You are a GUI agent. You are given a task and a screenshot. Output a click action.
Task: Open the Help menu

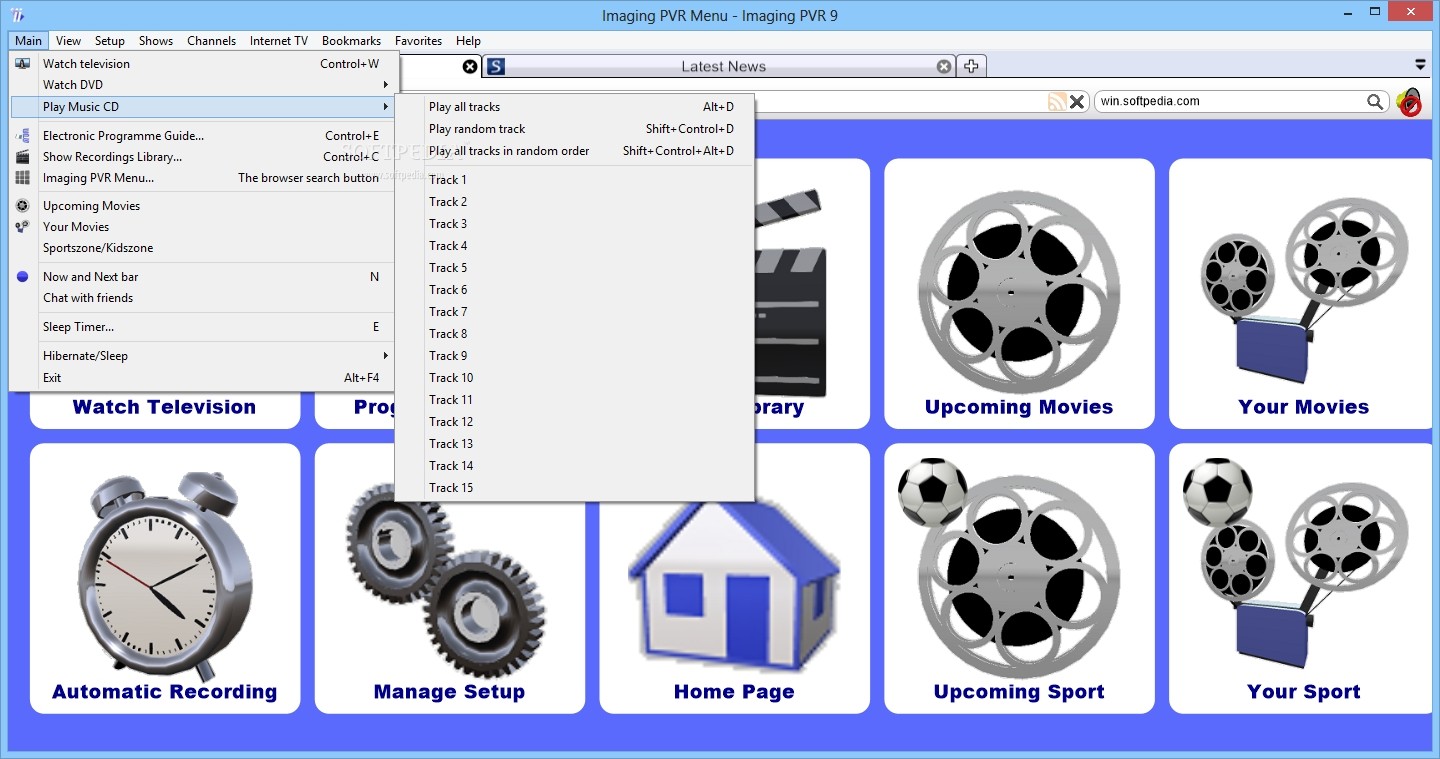[469, 41]
